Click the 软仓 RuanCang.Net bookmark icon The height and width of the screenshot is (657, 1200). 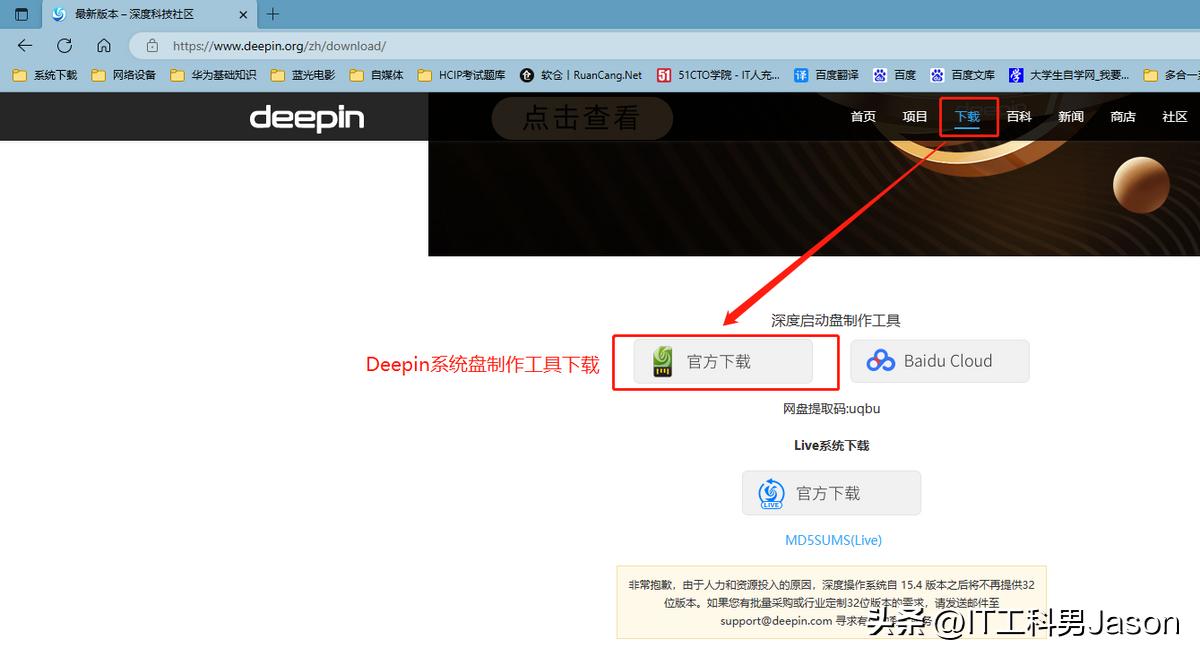click(x=528, y=74)
